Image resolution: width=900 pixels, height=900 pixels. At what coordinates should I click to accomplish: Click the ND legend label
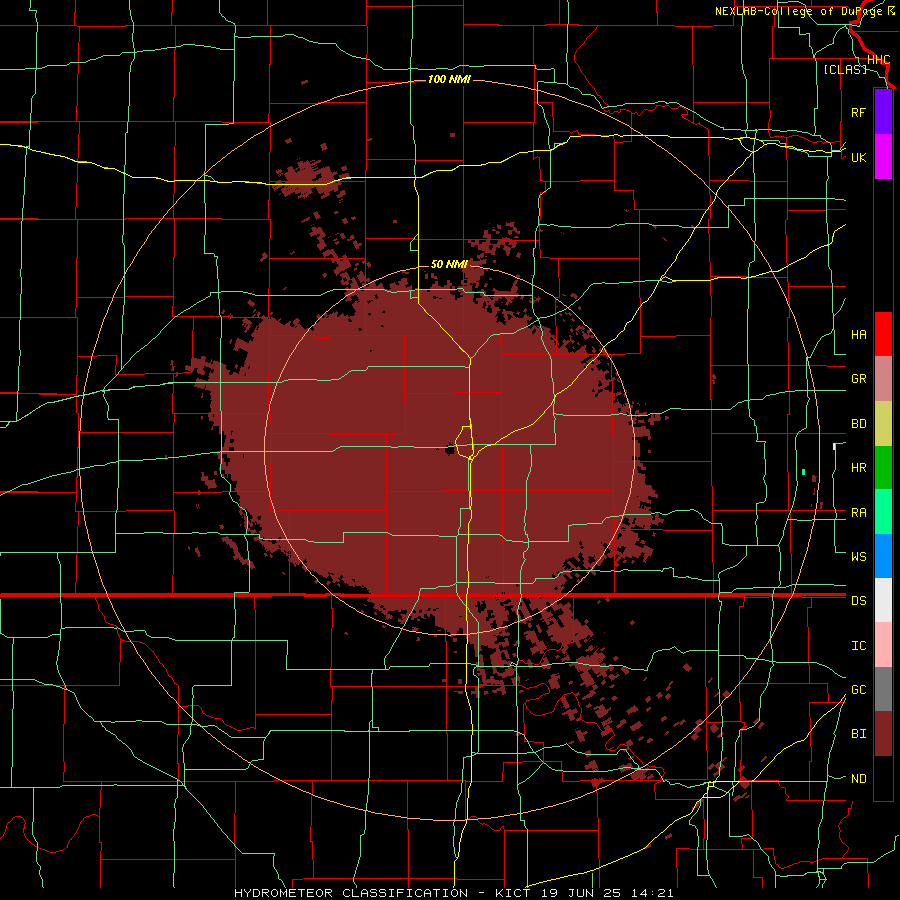858,779
